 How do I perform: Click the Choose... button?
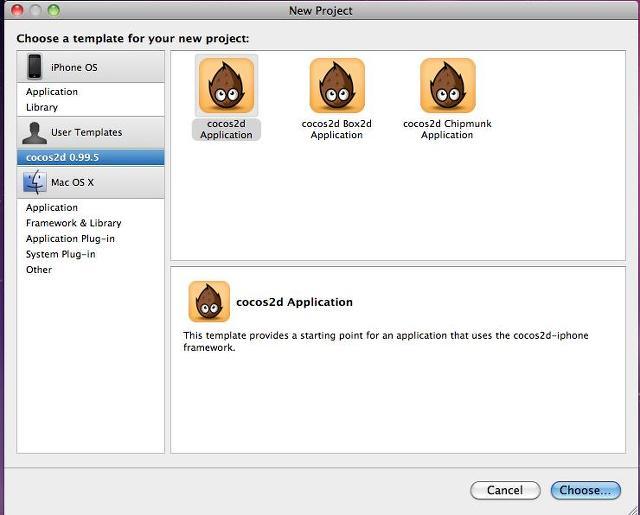[586, 490]
